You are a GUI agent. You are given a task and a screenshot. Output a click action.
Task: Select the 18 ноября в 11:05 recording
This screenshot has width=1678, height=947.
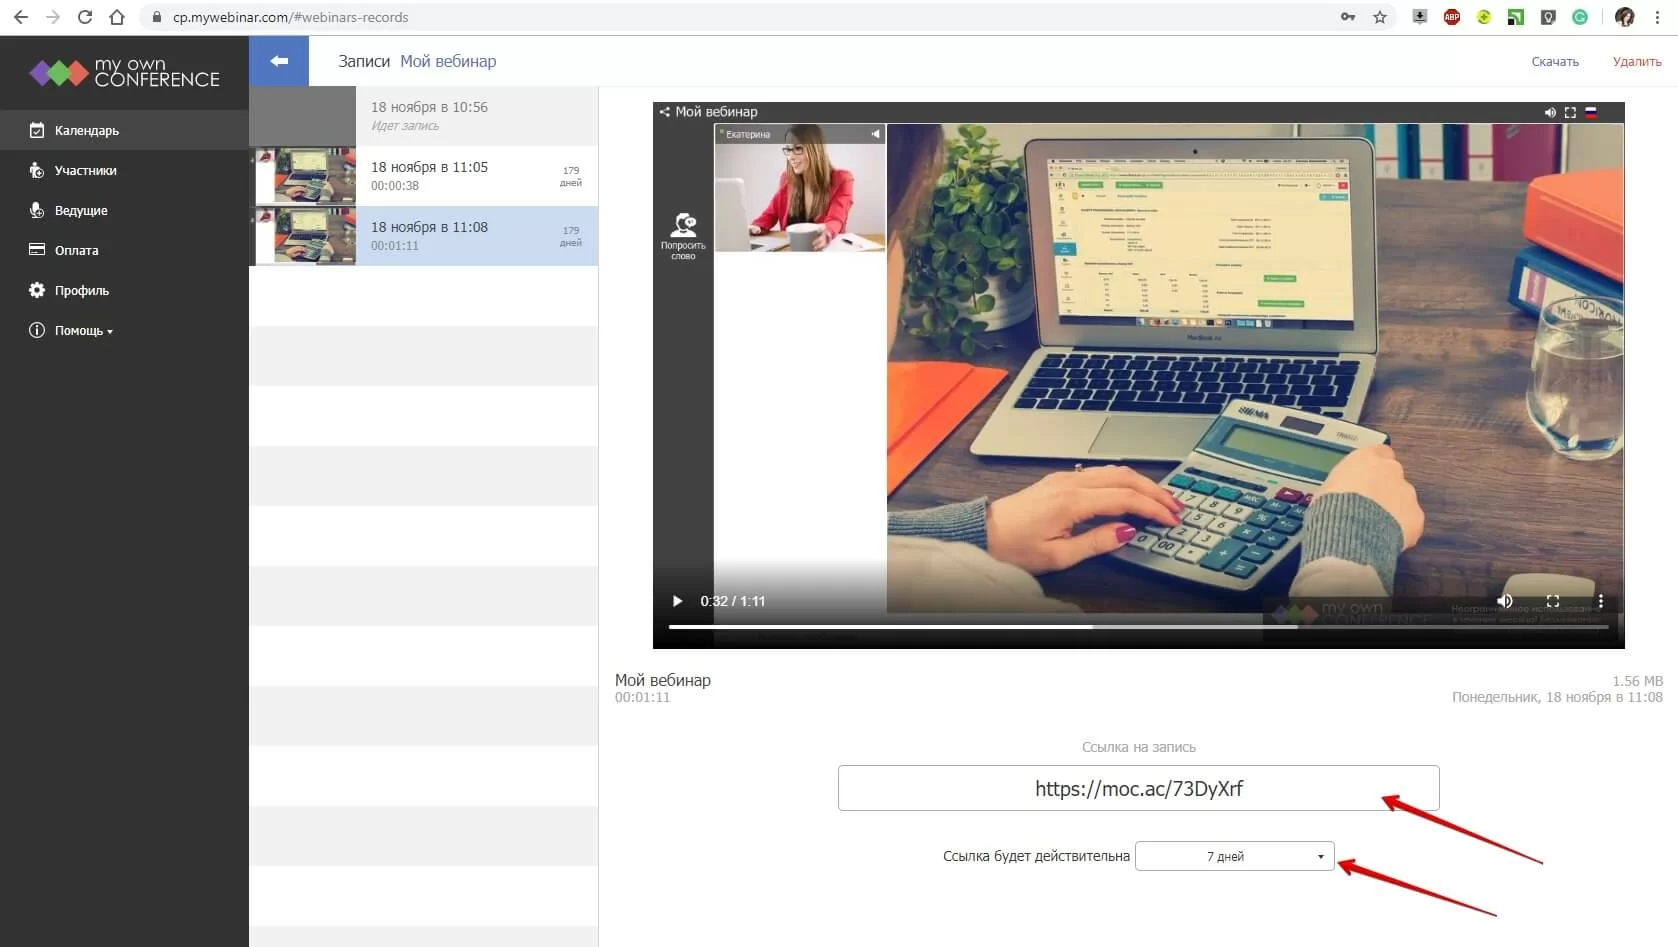click(x=428, y=176)
